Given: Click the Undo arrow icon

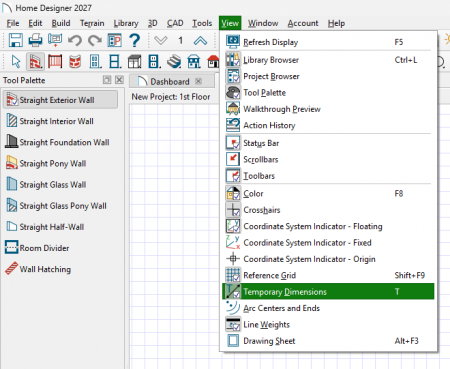Looking at the screenshot, I should 75,41.
